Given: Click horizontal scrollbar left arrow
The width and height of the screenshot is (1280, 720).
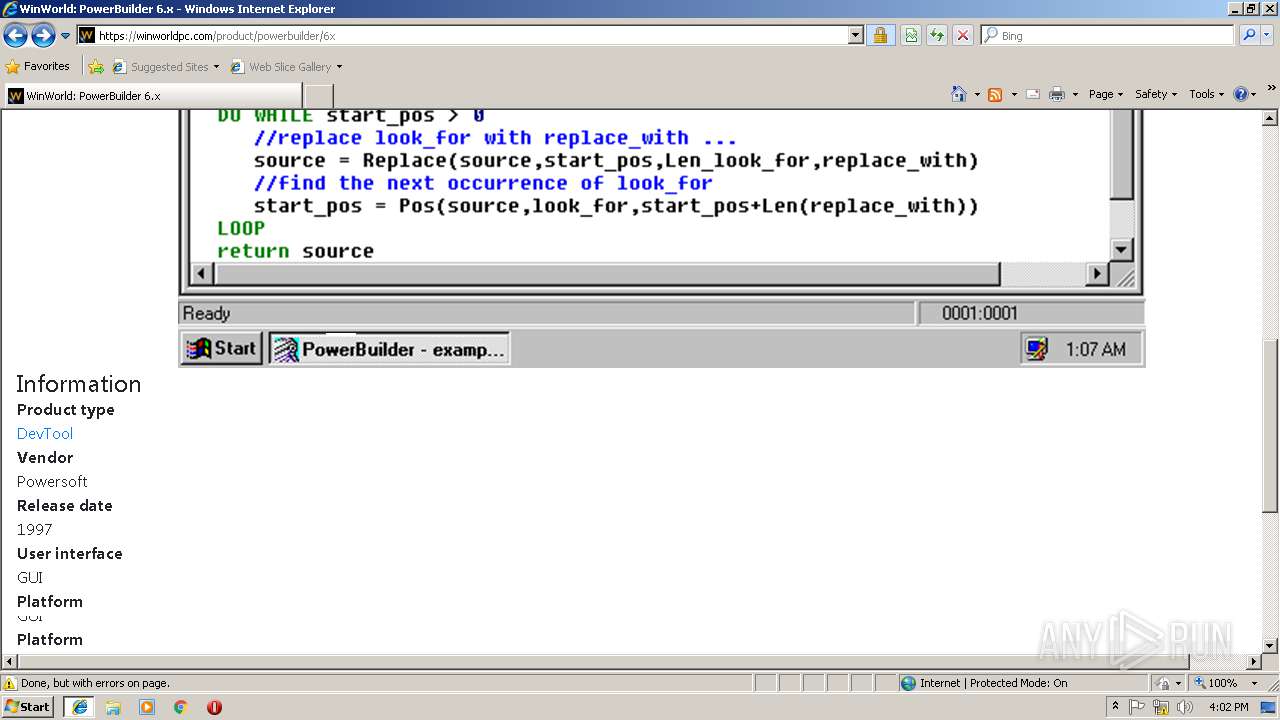Looking at the screenshot, I should (10, 661).
